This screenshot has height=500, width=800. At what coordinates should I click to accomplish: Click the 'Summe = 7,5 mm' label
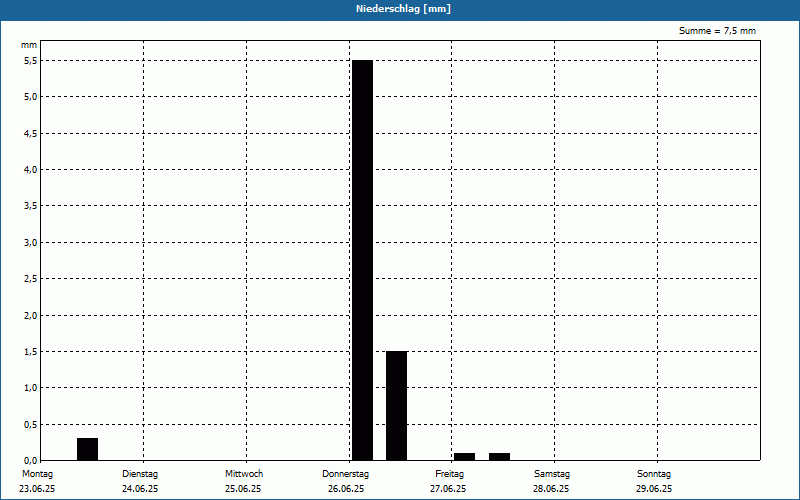[x=717, y=31]
